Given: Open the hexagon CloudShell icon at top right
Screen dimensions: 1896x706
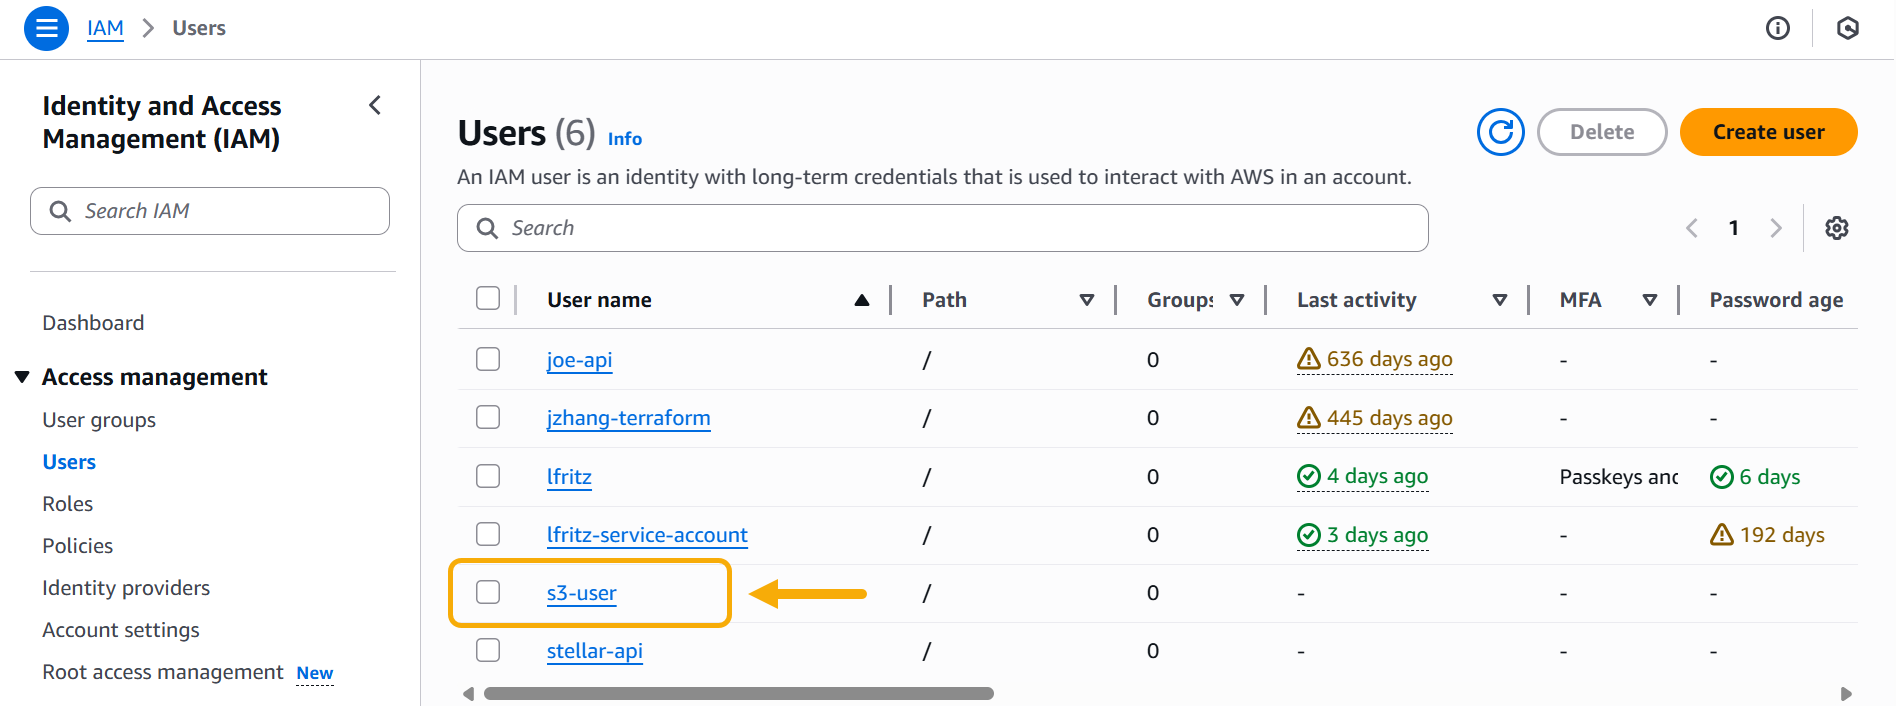Looking at the screenshot, I should click(x=1847, y=28).
